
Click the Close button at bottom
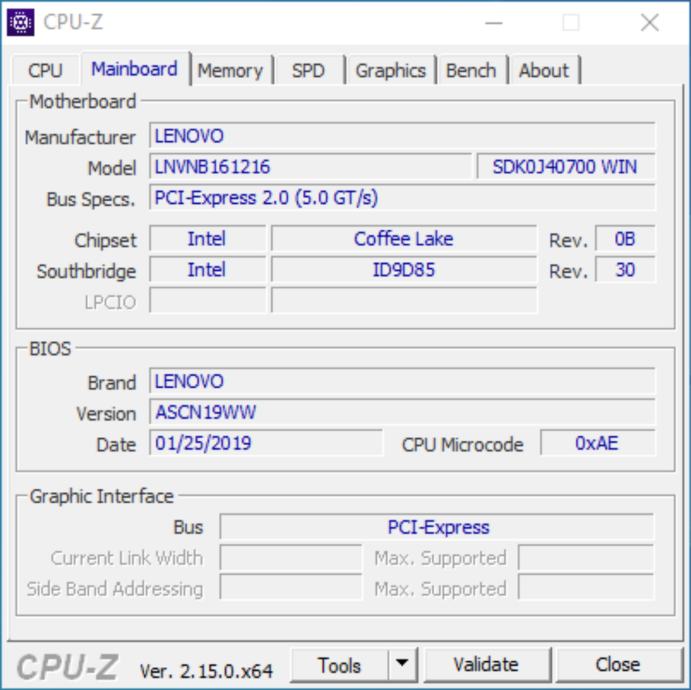618,664
